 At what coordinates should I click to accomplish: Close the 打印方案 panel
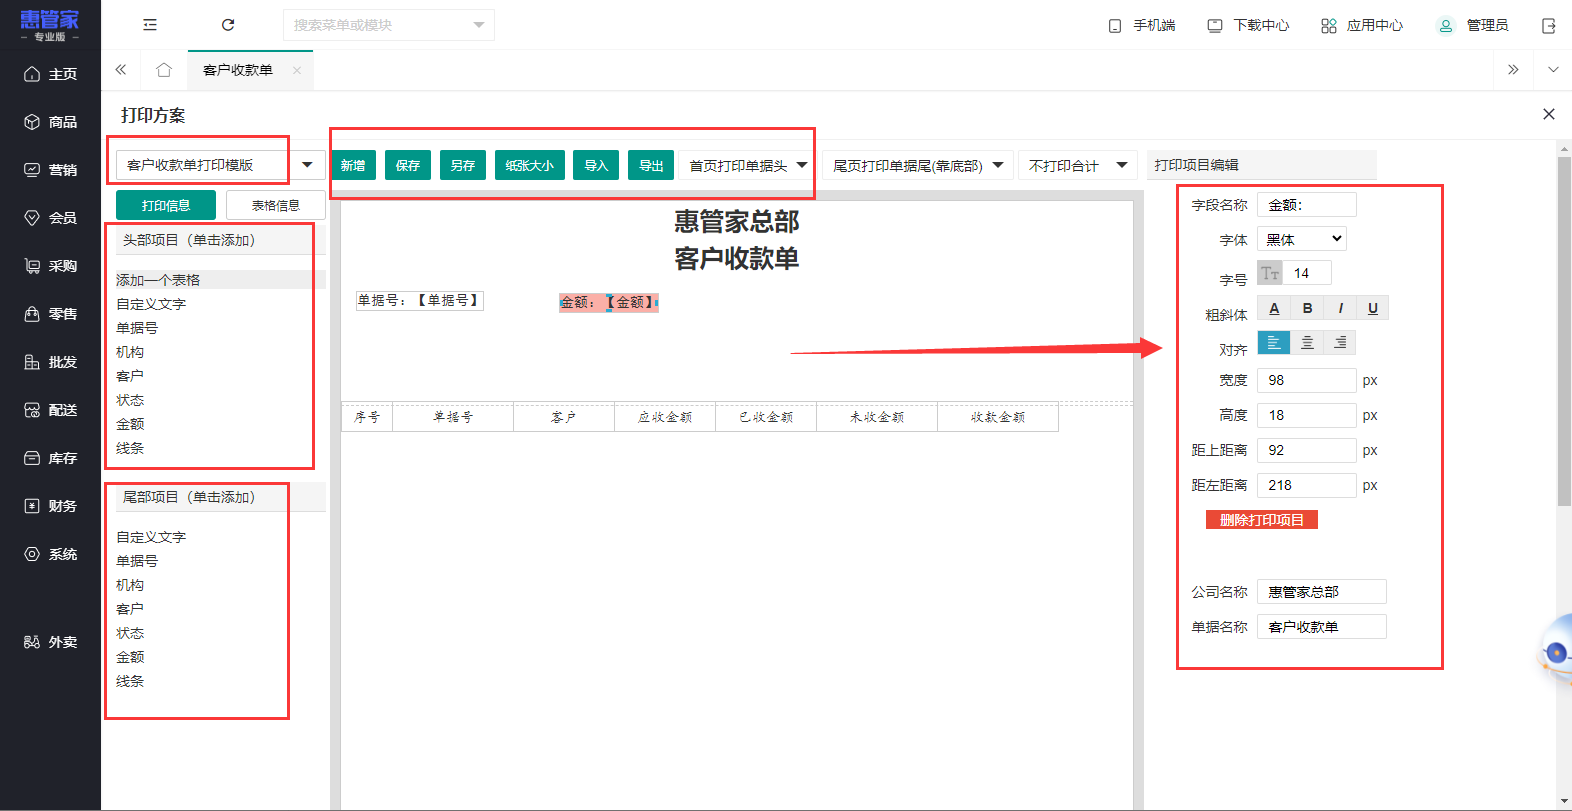pyautogui.click(x=1548, y=114)
